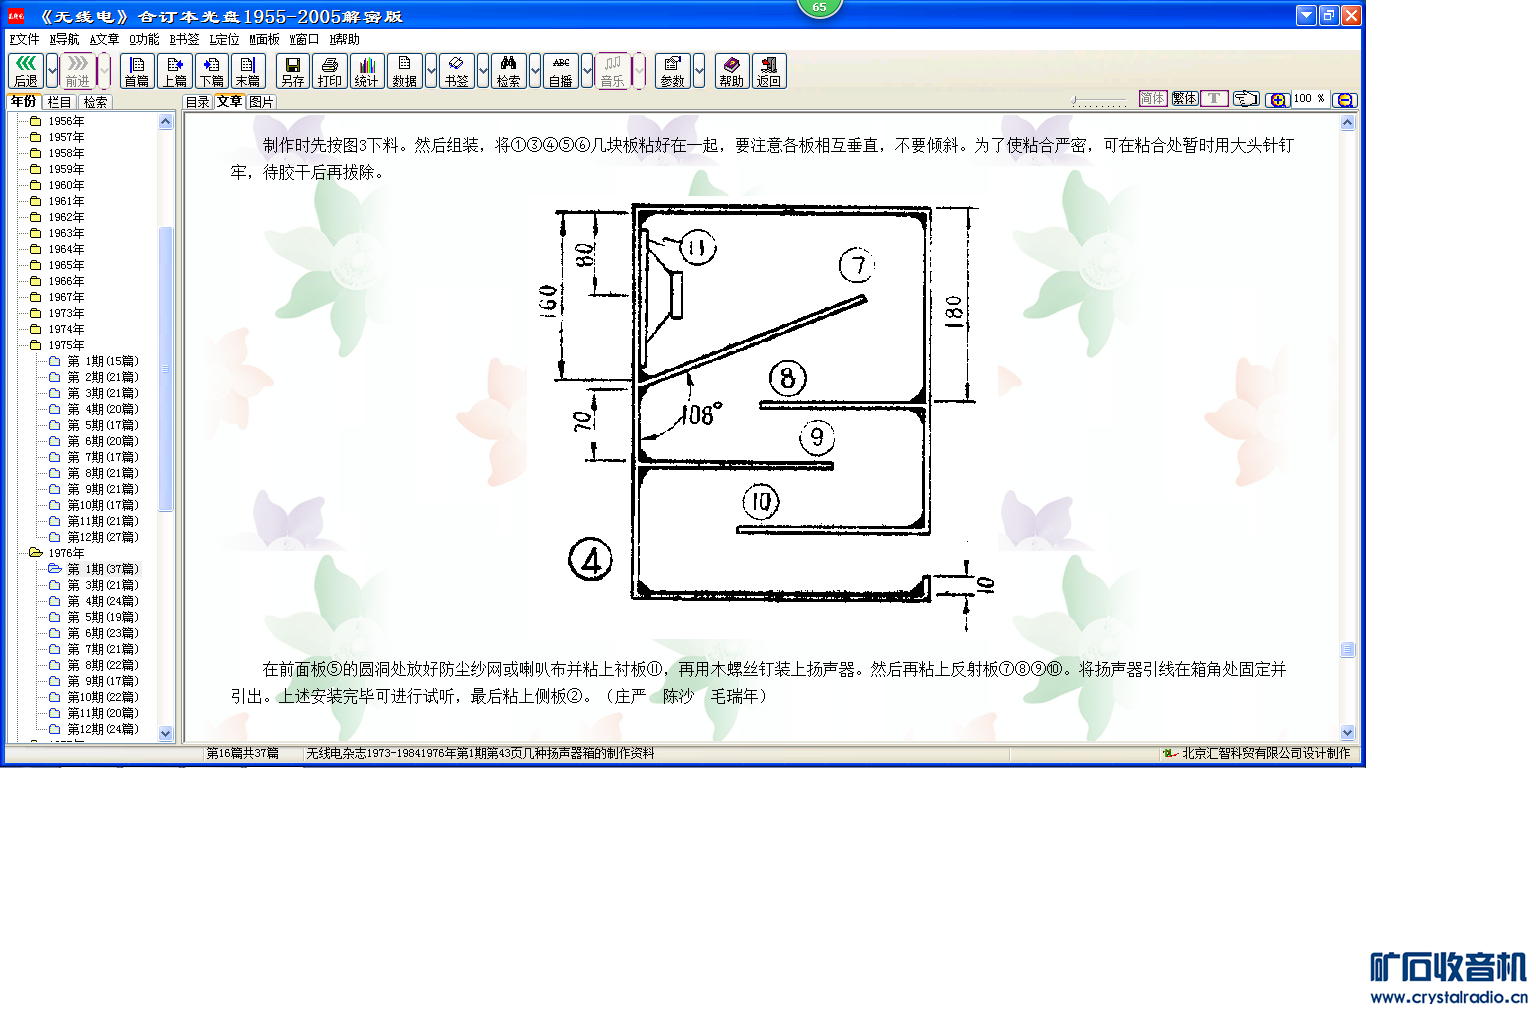Image resolution: width=1536 pixels, height=1010 pixels.
Task: Start auto-play with the 自播 icon
Action: [561, 71]
